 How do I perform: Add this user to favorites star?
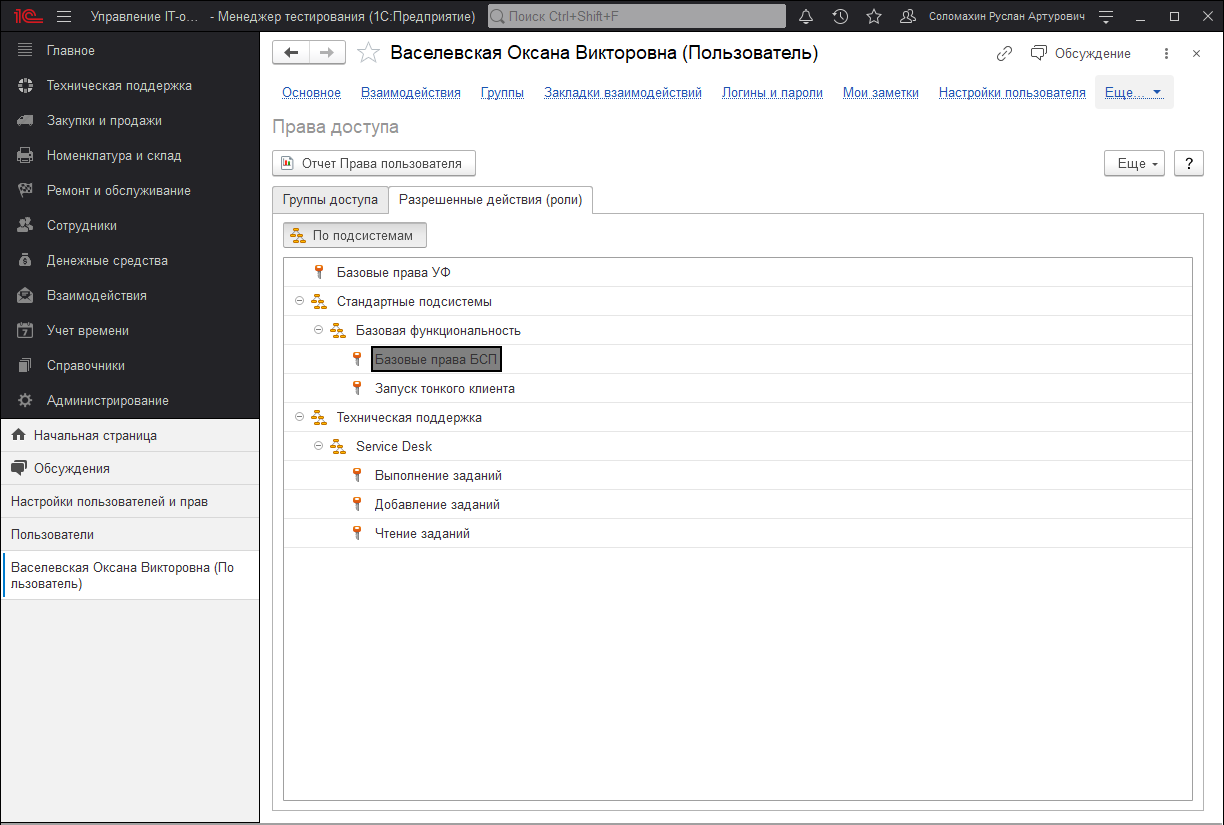click(368, 53)
